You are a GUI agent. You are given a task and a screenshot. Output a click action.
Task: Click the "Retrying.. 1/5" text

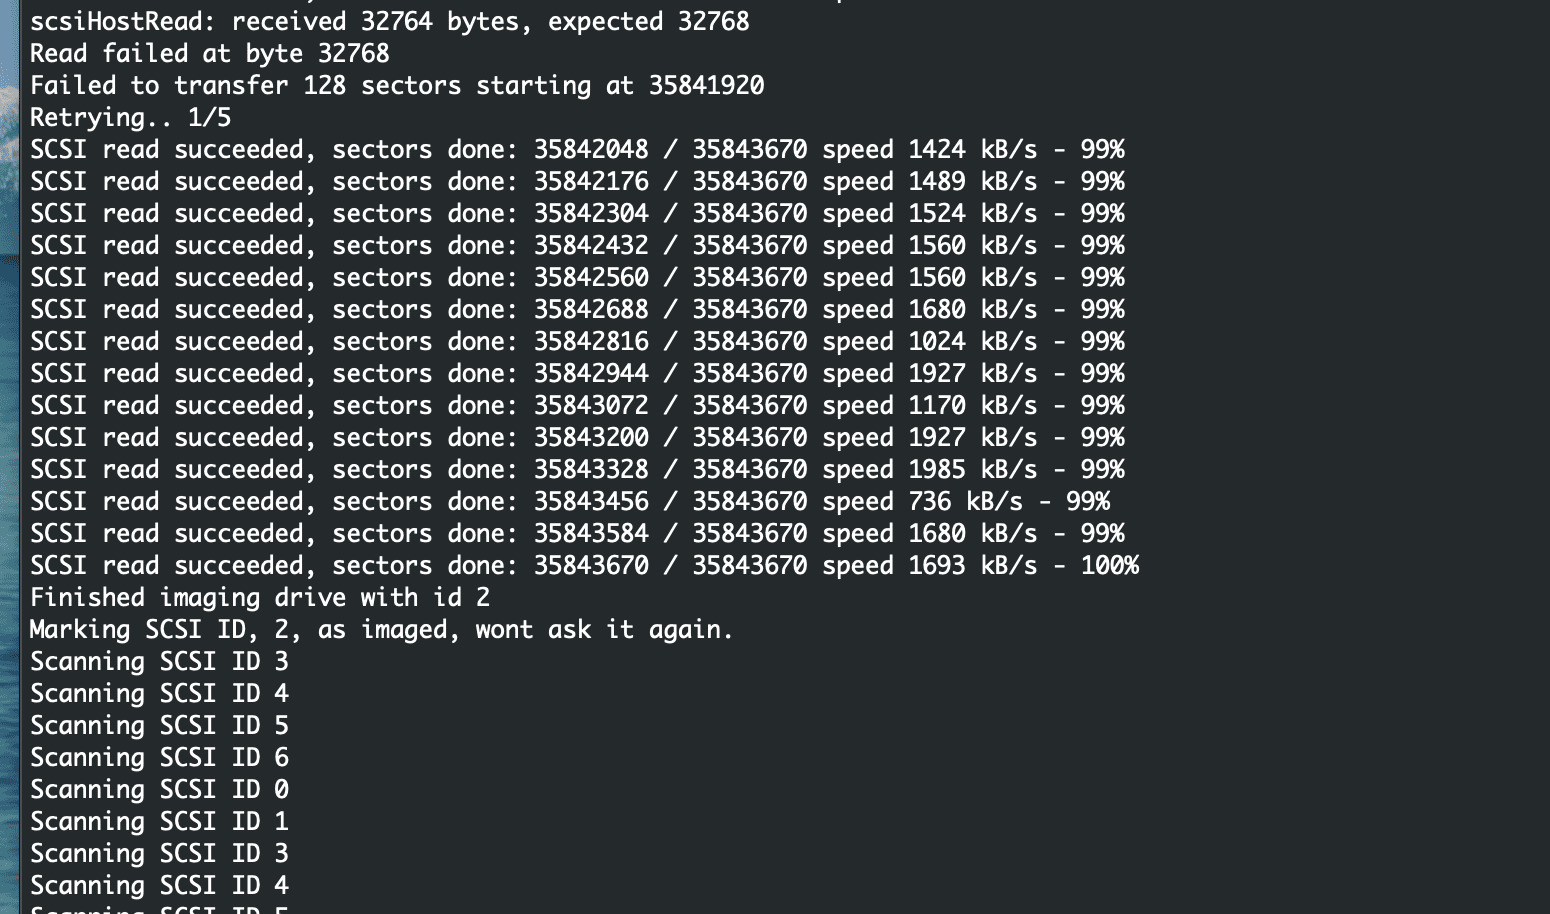coord(130,118)
